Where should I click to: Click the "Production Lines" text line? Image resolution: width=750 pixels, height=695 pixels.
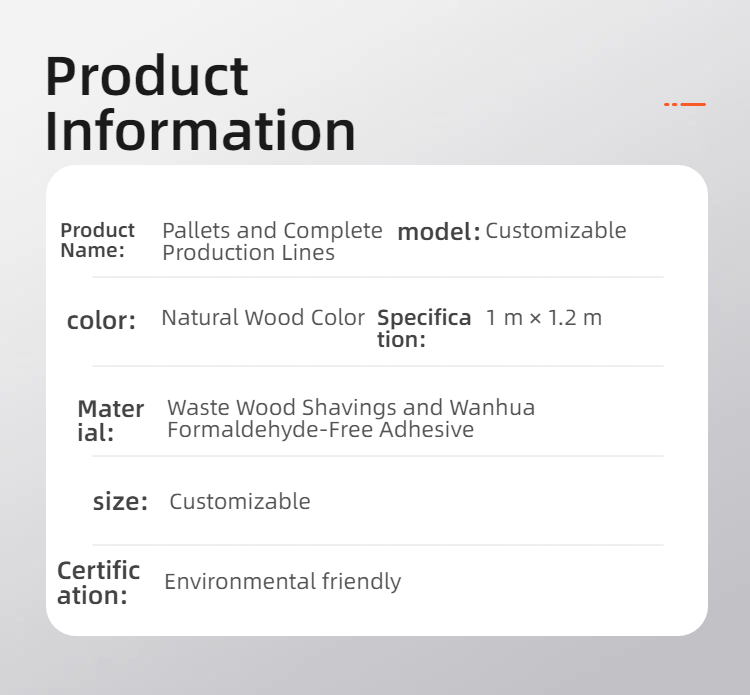pos(248,253)
